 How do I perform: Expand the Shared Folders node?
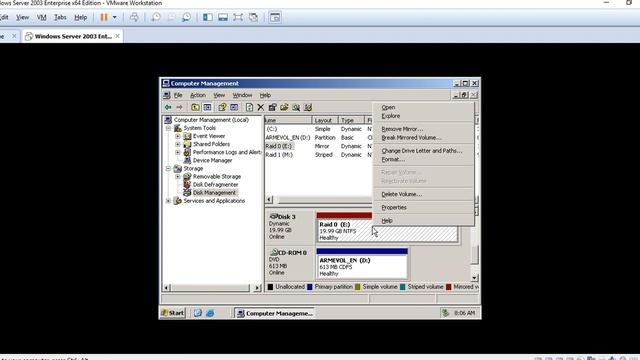(x=178, y=144)
